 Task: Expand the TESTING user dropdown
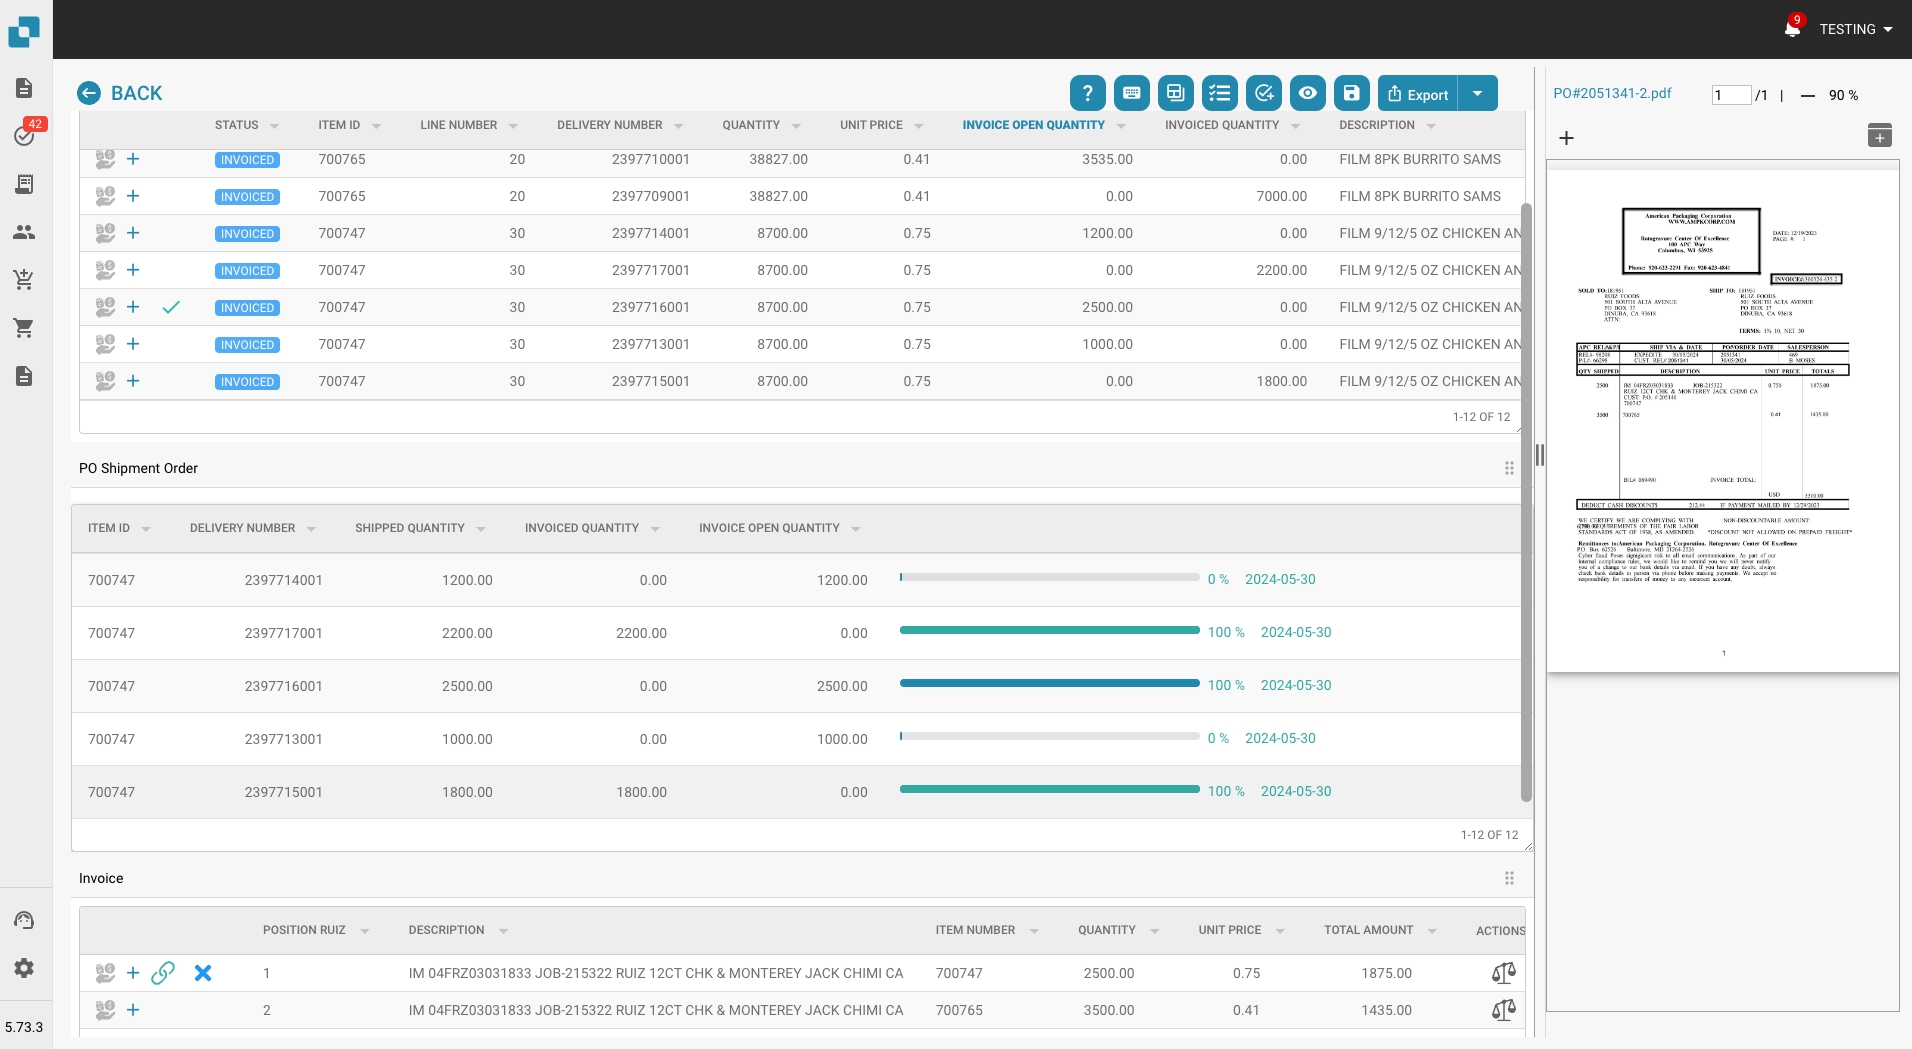1855,29
